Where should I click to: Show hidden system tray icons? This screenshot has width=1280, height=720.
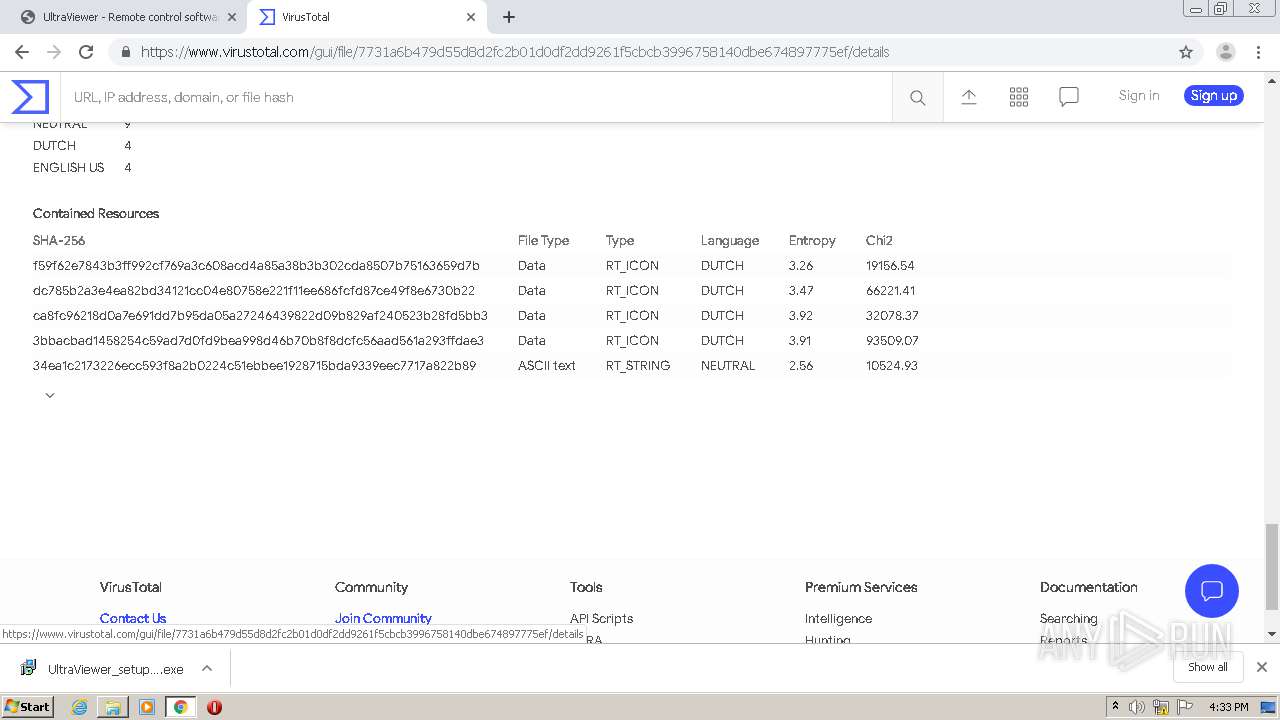pos(1115,707)
